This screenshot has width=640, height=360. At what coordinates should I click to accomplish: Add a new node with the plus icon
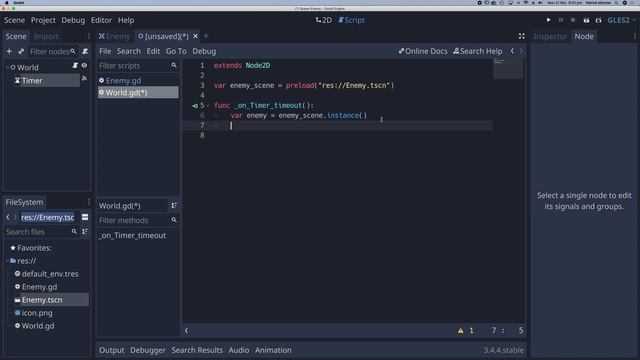(x=9, y=51)
